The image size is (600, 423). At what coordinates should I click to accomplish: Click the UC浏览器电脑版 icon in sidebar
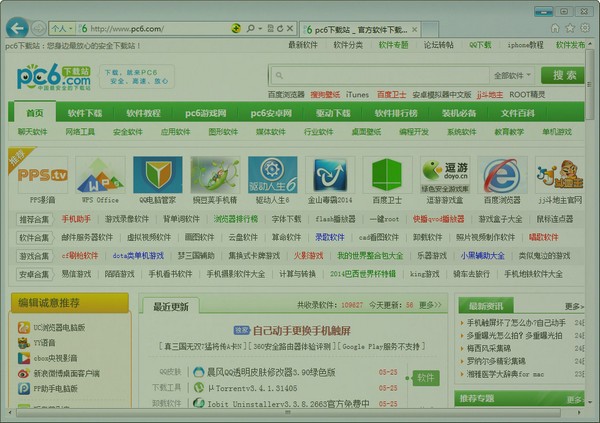(x=24, y=327)
